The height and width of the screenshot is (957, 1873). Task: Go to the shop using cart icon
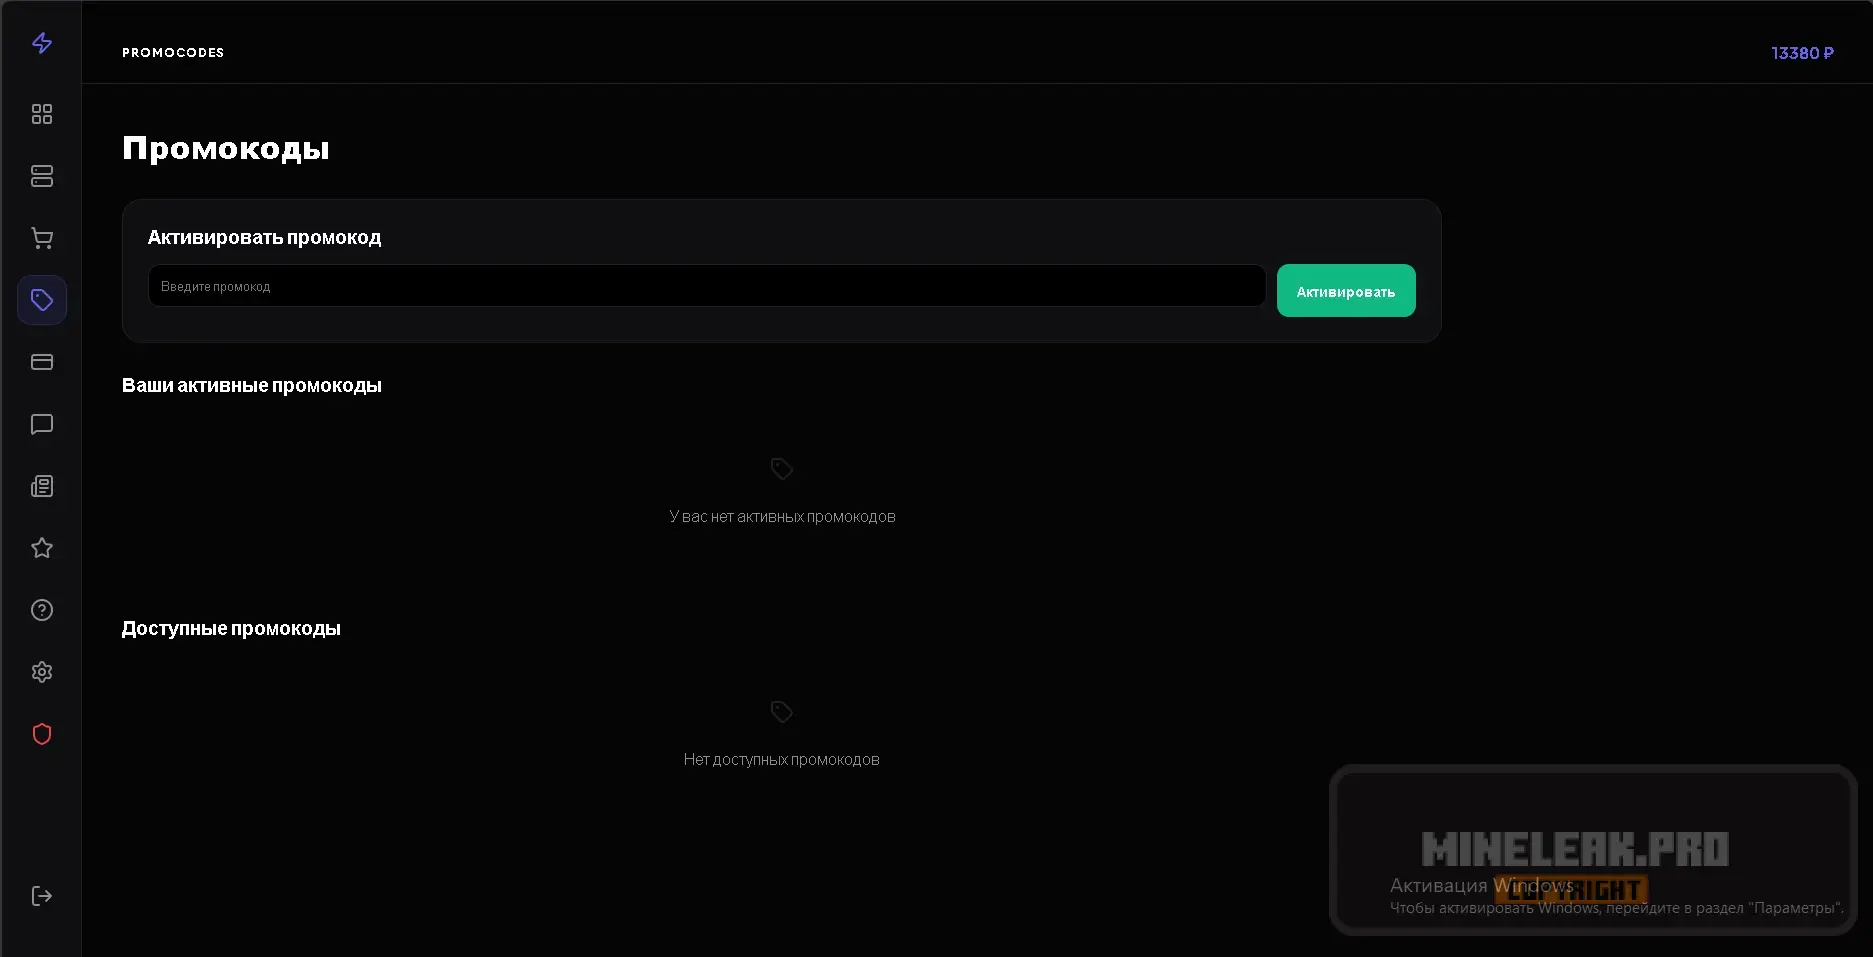(42, 238)
